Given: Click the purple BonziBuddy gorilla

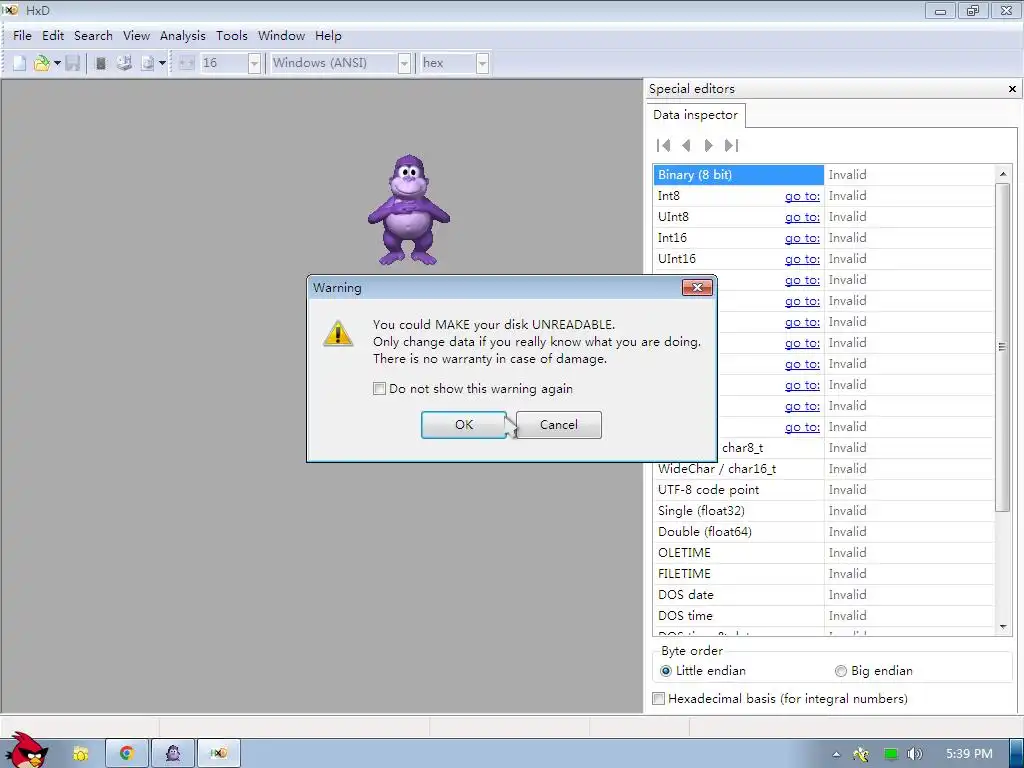Looking at the screenshot, I should tap(409, 210).
